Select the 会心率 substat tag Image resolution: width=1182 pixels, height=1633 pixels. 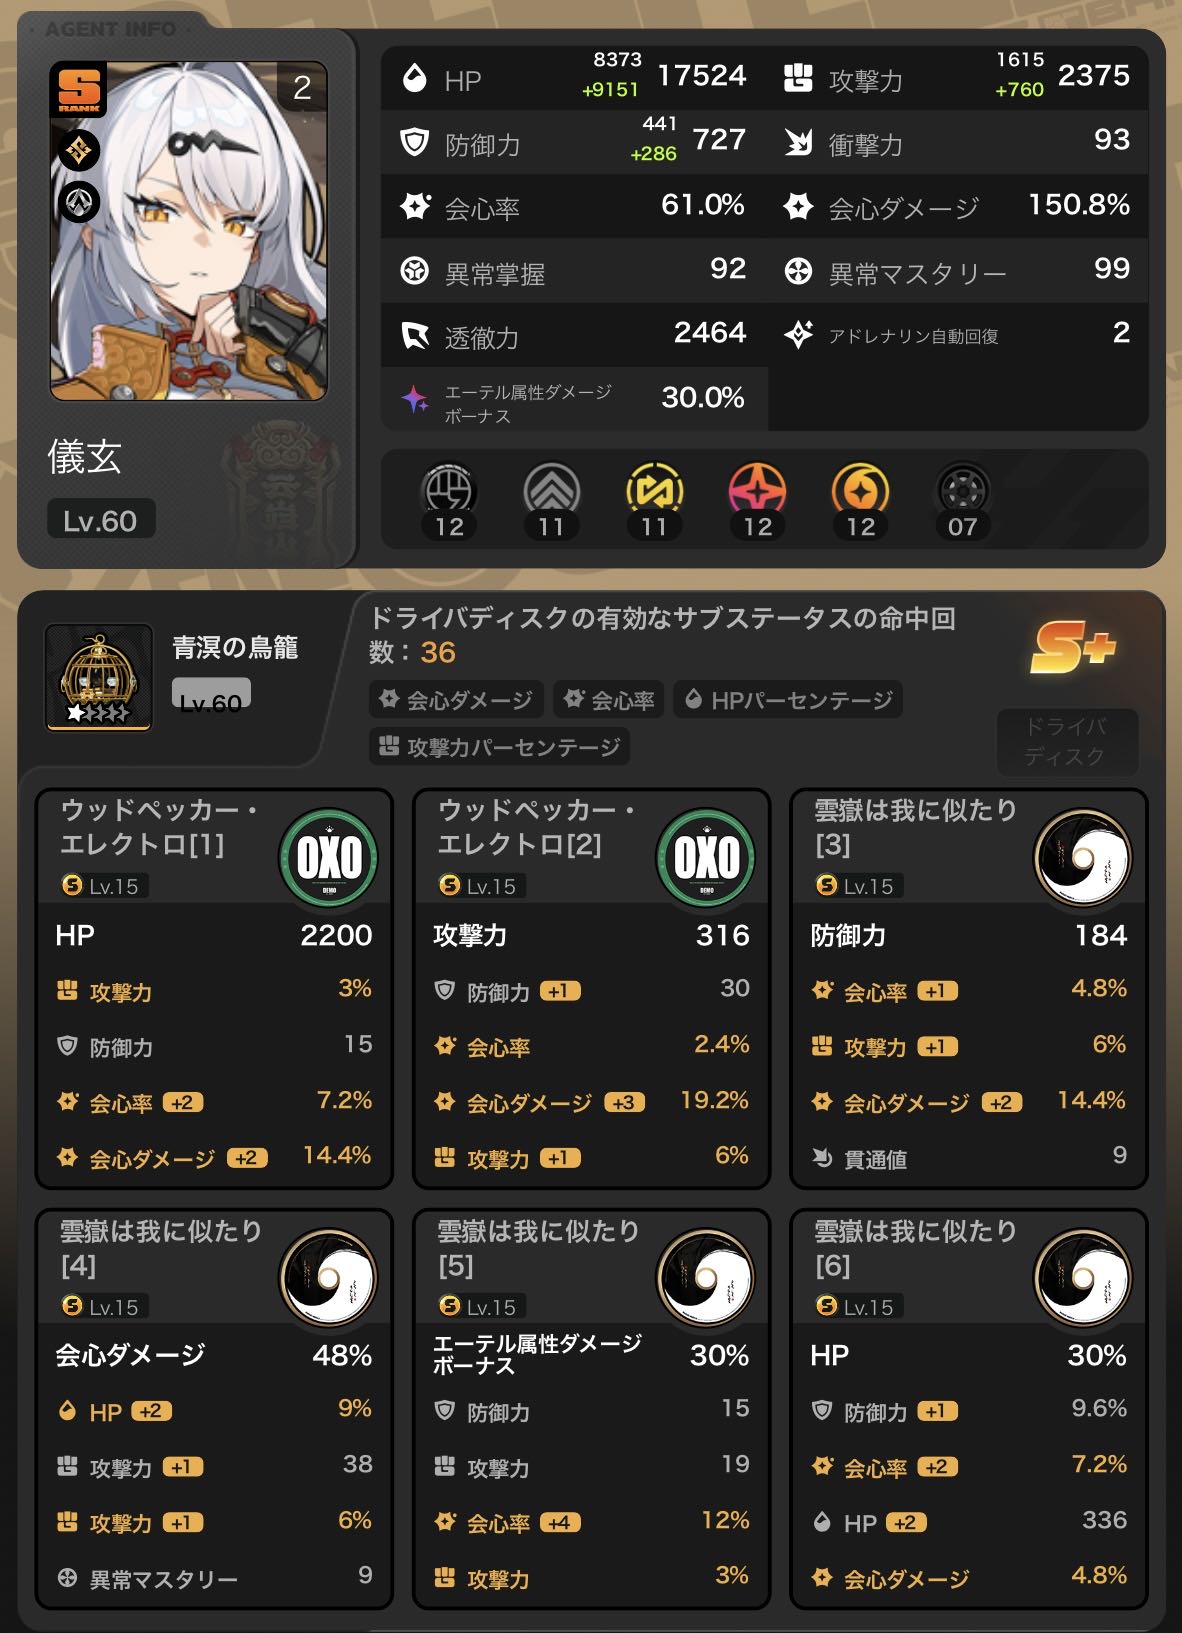[609, 700]
